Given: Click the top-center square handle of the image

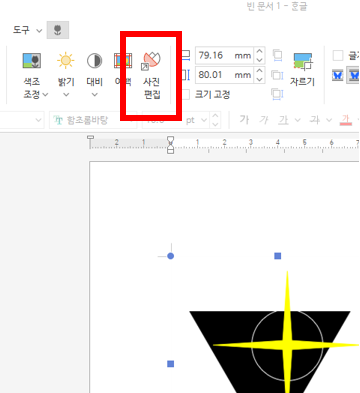Looking at the screenshot, I should point(278,256).
